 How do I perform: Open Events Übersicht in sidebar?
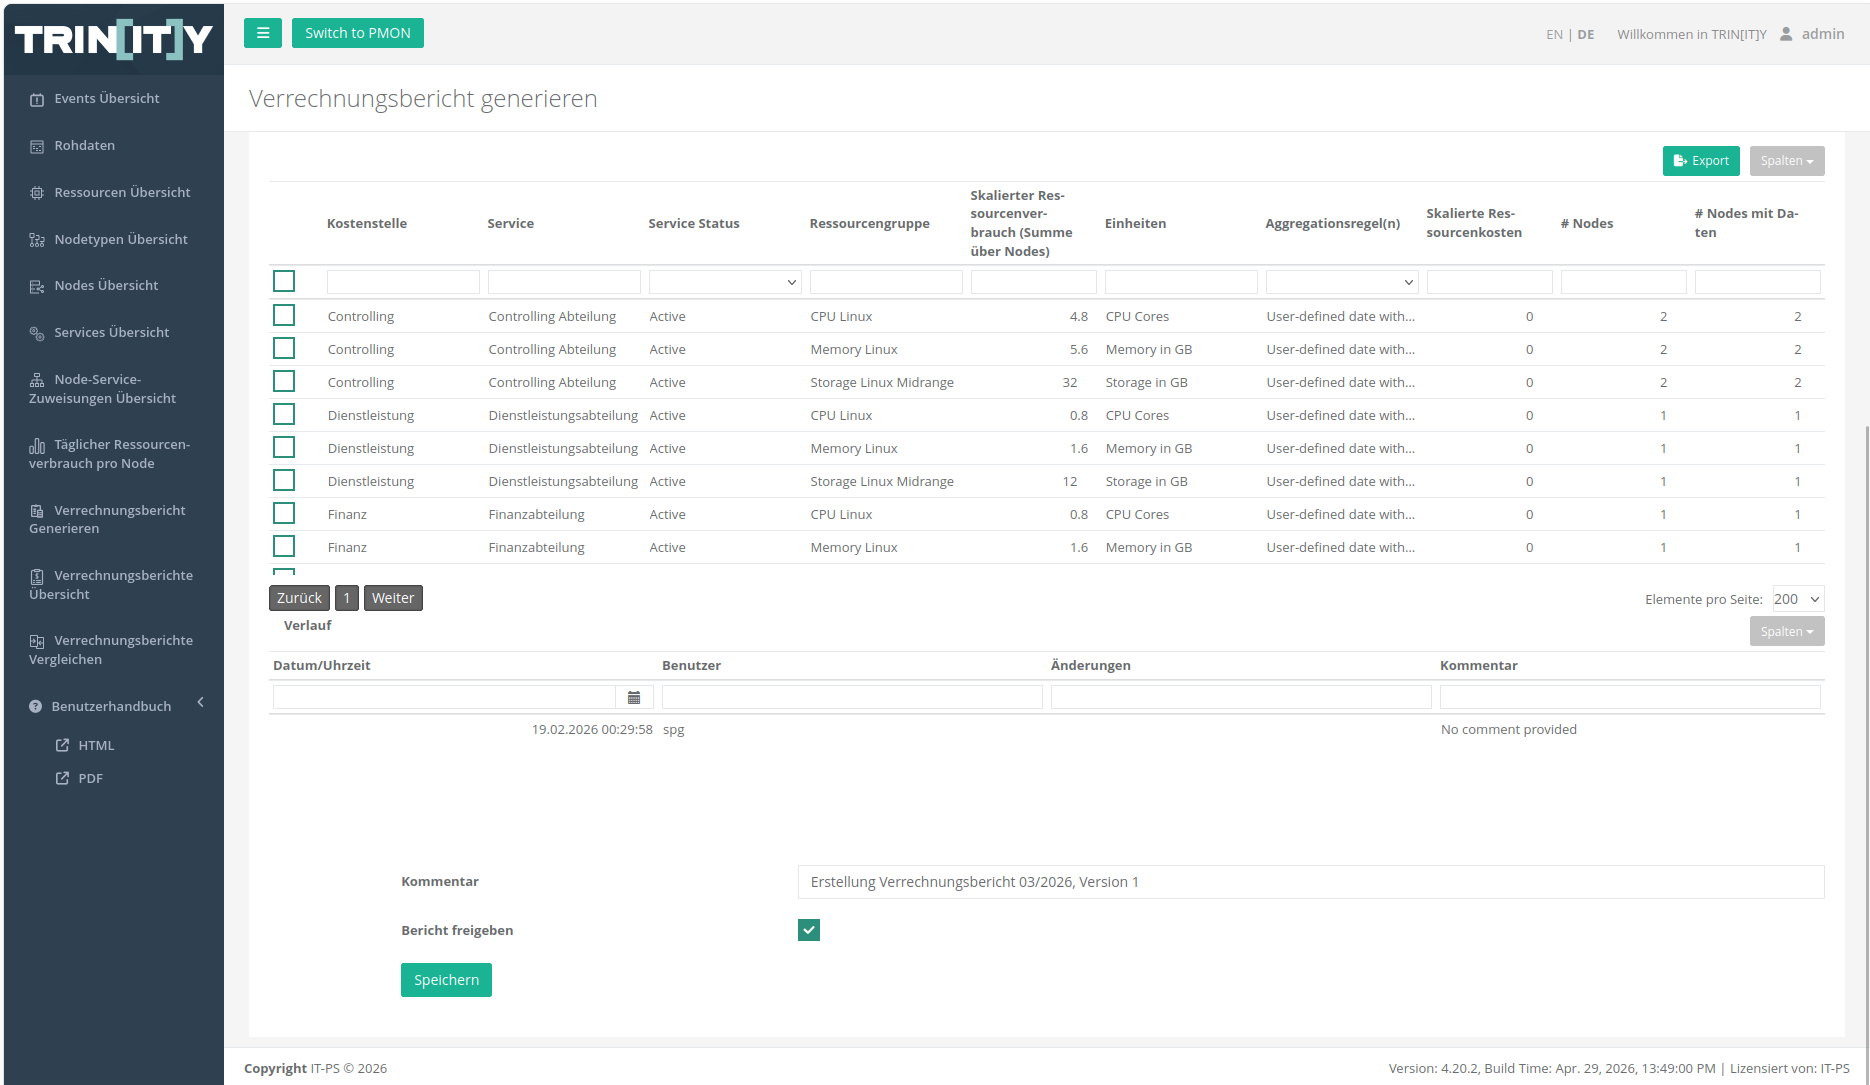click(107, 99)
